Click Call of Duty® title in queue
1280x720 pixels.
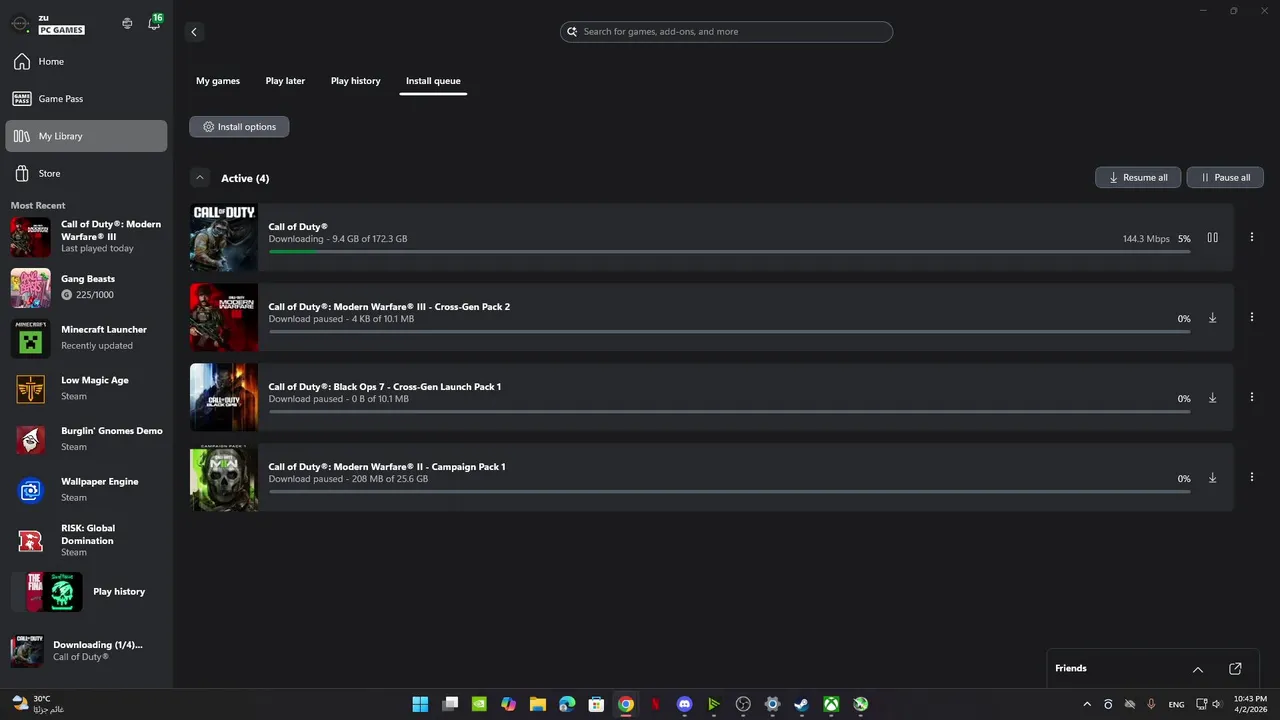(298, 227)
